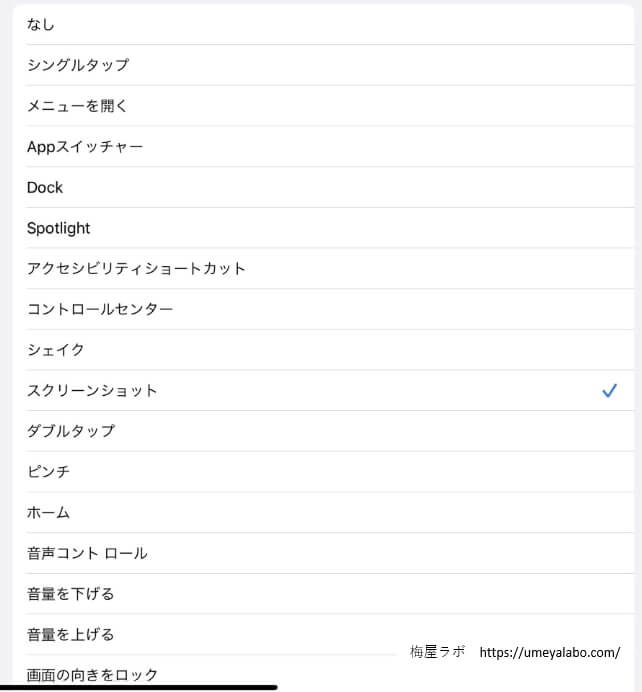The image size is (642, 692).
Task: Choose シングルタップ from the list
Action: [x=323, y=65]
